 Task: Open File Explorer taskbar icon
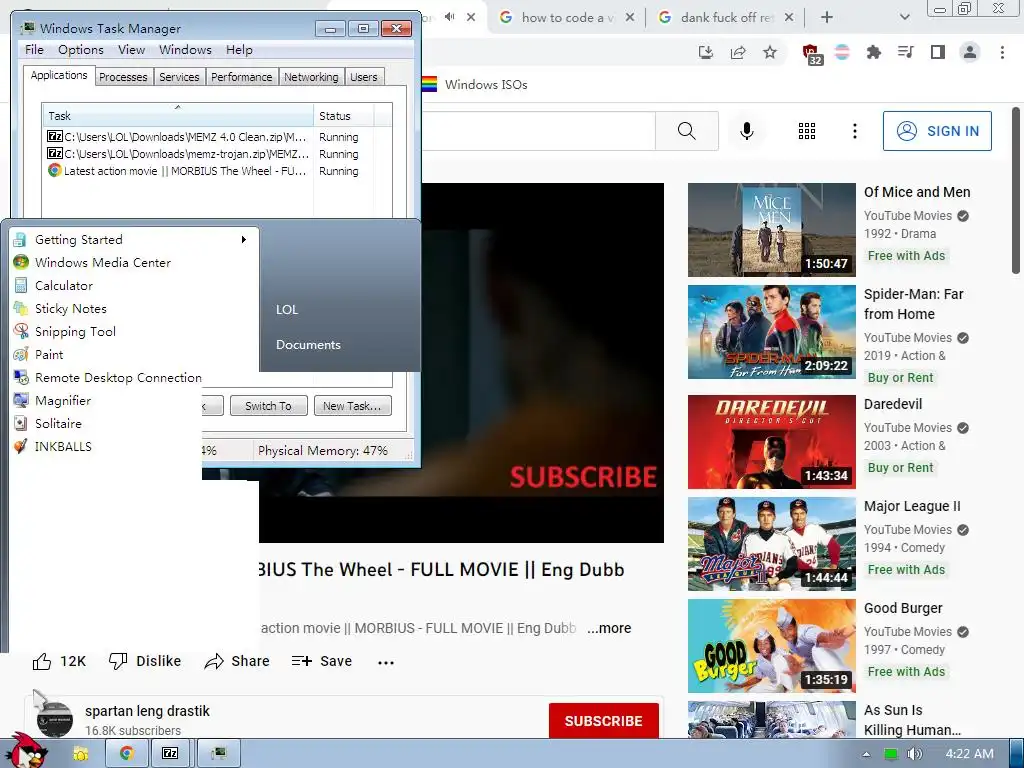pyautogui.click(x=80, y=754)
